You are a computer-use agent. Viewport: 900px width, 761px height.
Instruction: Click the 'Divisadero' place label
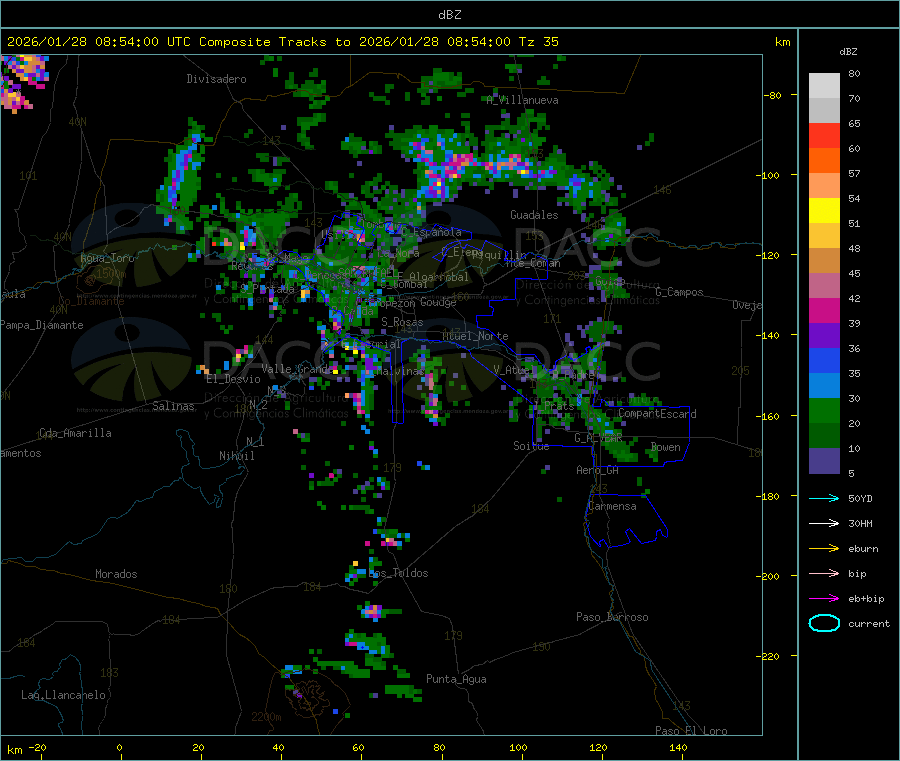(x=216, y=79)
